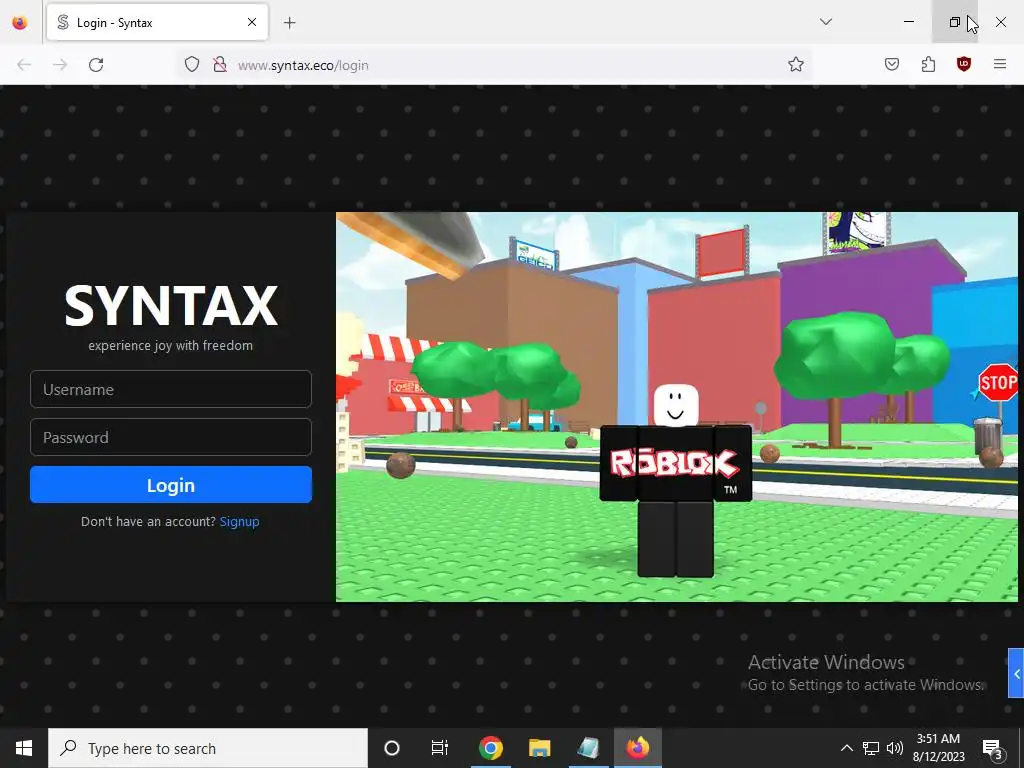Click the SYNTAX logo heading

coord(171,306)
